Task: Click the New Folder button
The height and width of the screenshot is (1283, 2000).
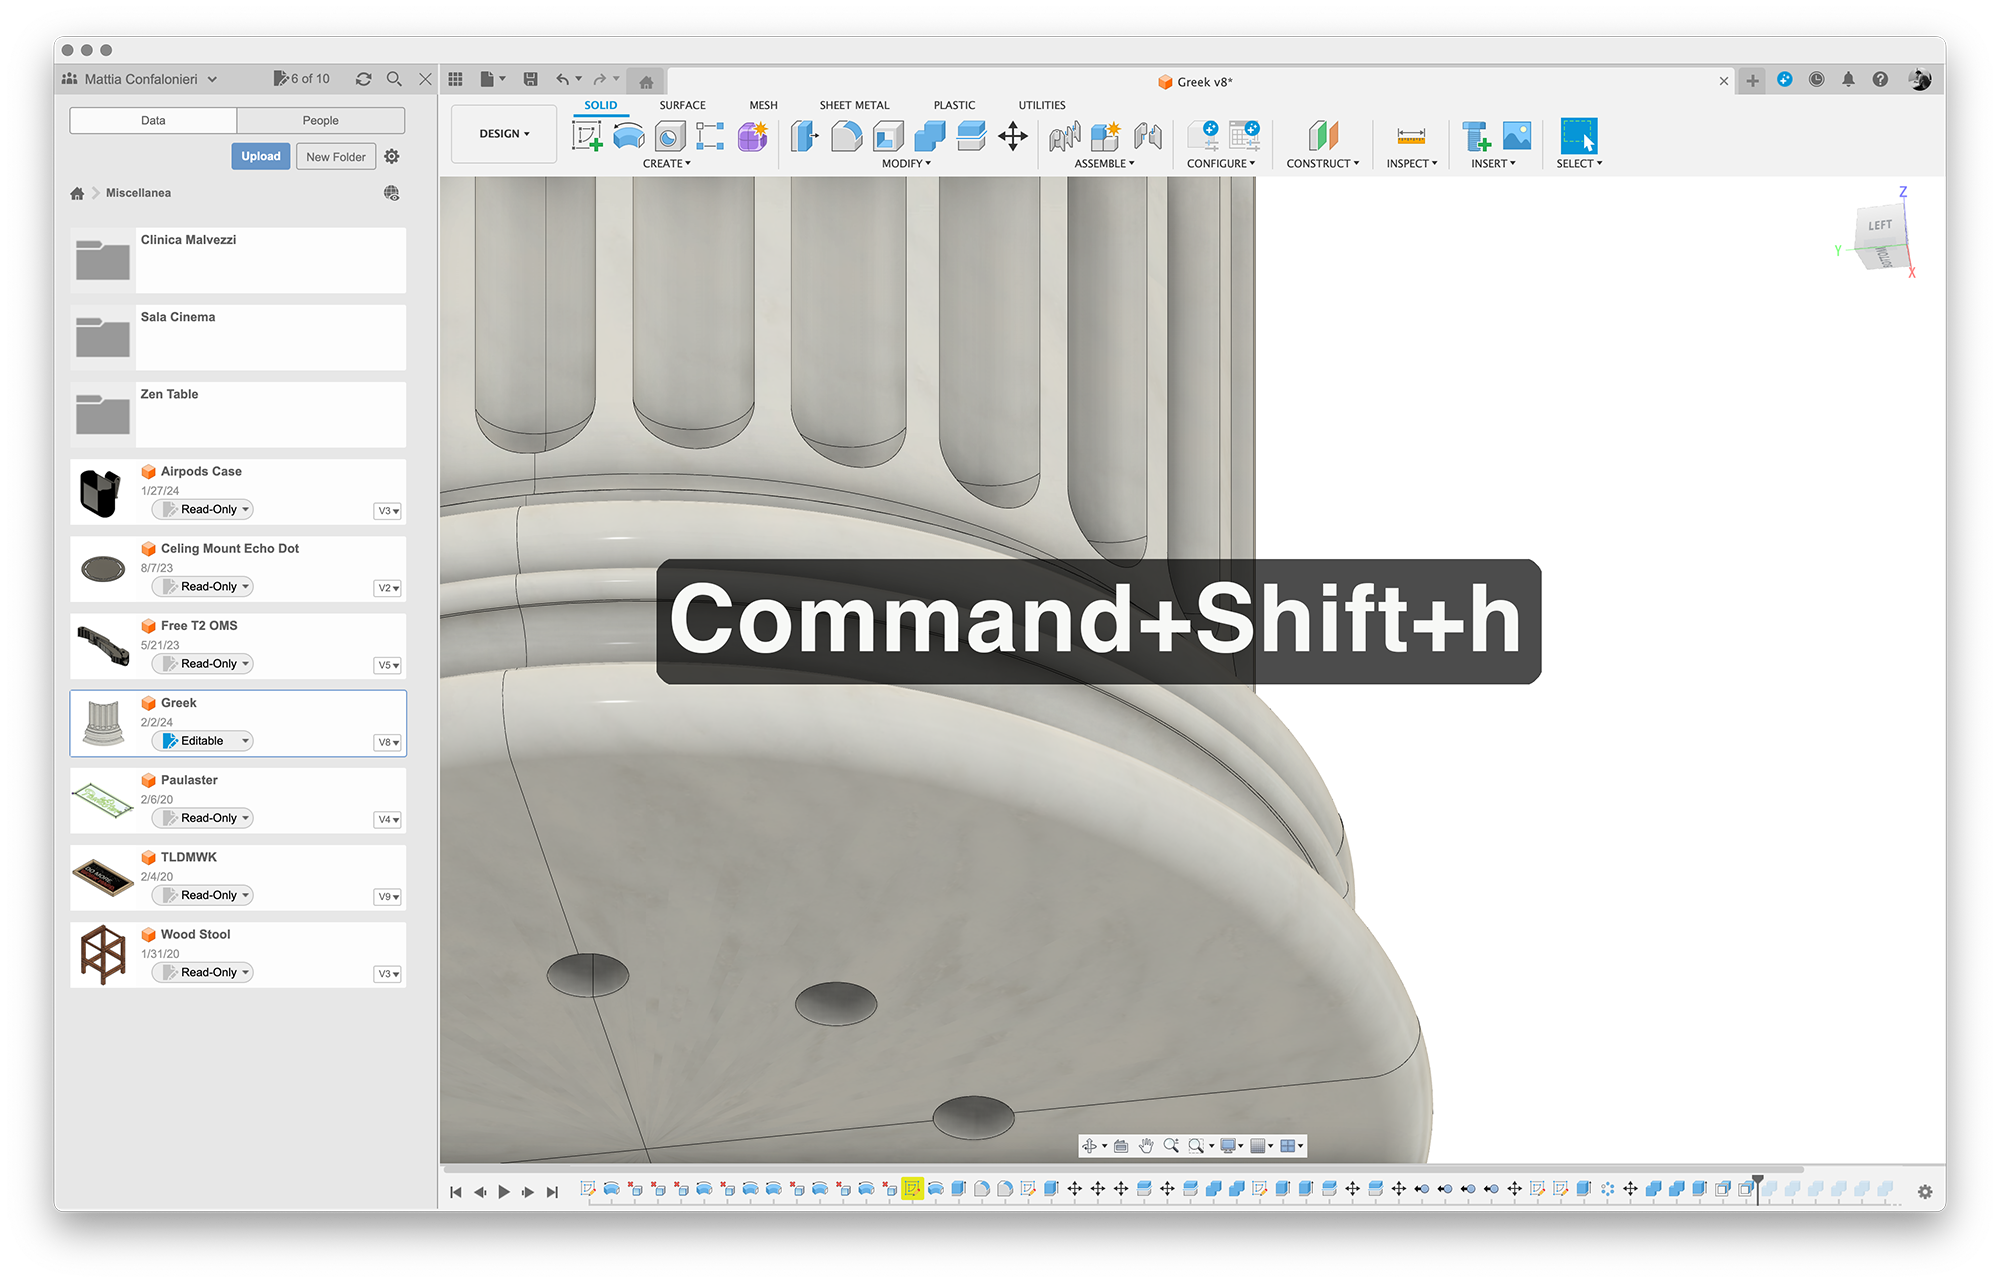Action: coord(335,157)
